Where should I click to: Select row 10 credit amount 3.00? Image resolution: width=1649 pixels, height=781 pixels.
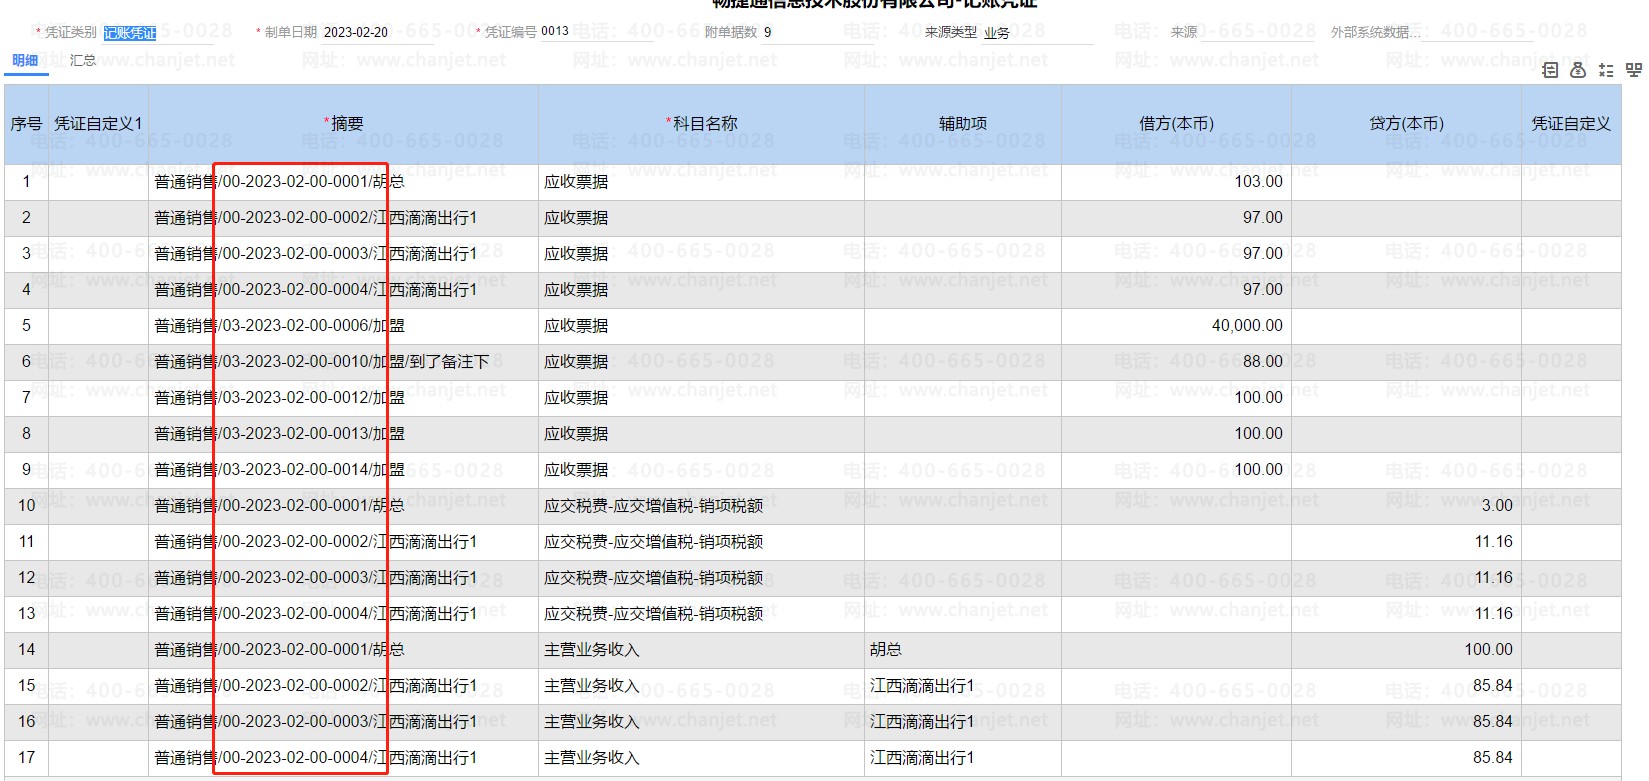coord(1496,506)
